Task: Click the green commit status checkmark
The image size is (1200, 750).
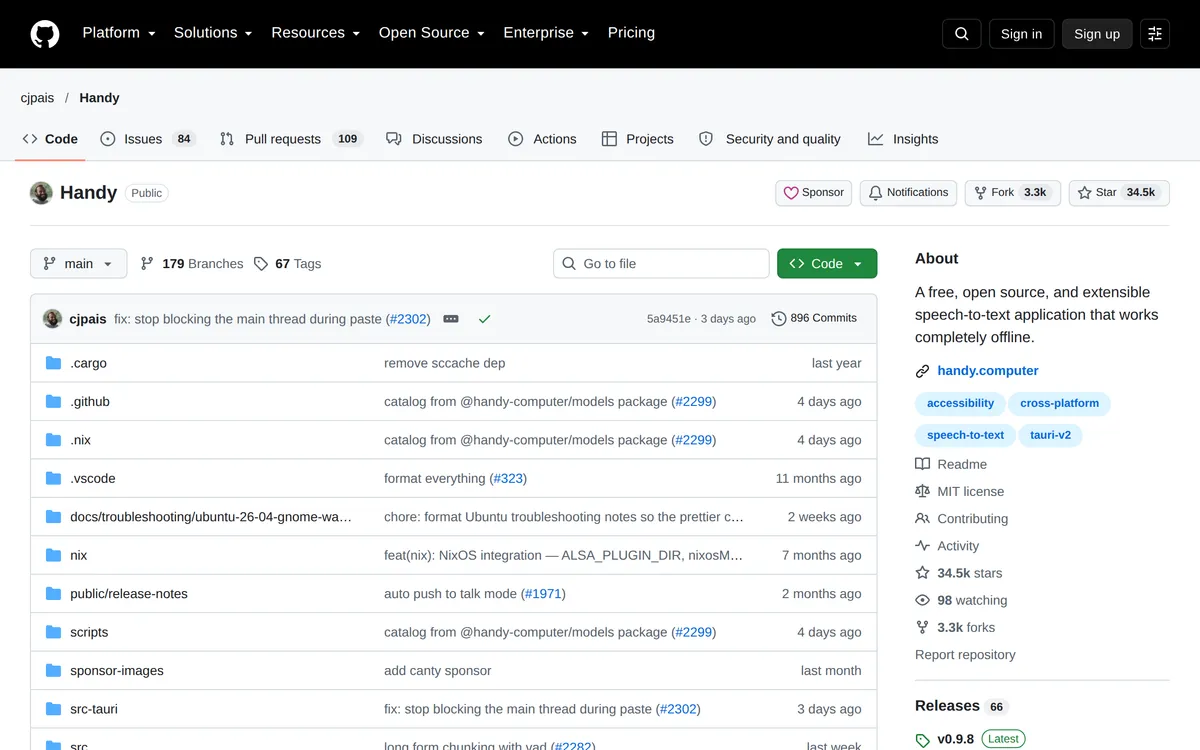Action: [484, 319]
